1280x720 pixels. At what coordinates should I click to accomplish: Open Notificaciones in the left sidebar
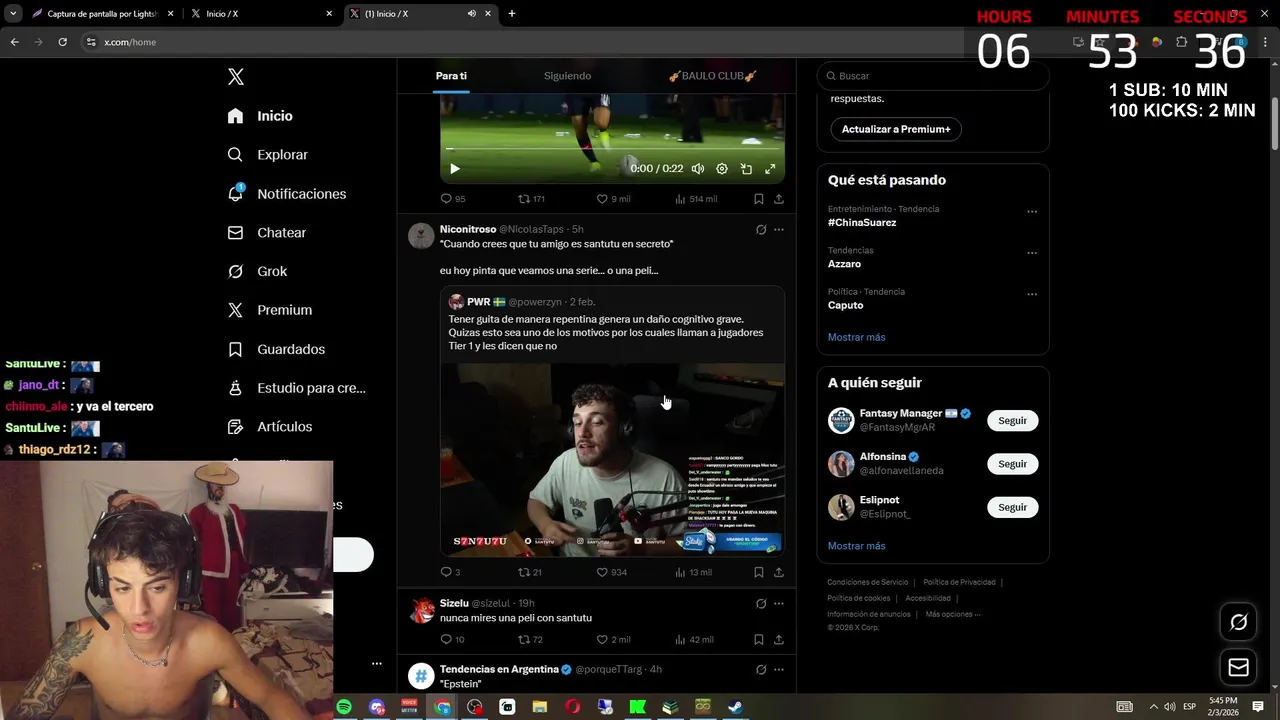[286, 194]
